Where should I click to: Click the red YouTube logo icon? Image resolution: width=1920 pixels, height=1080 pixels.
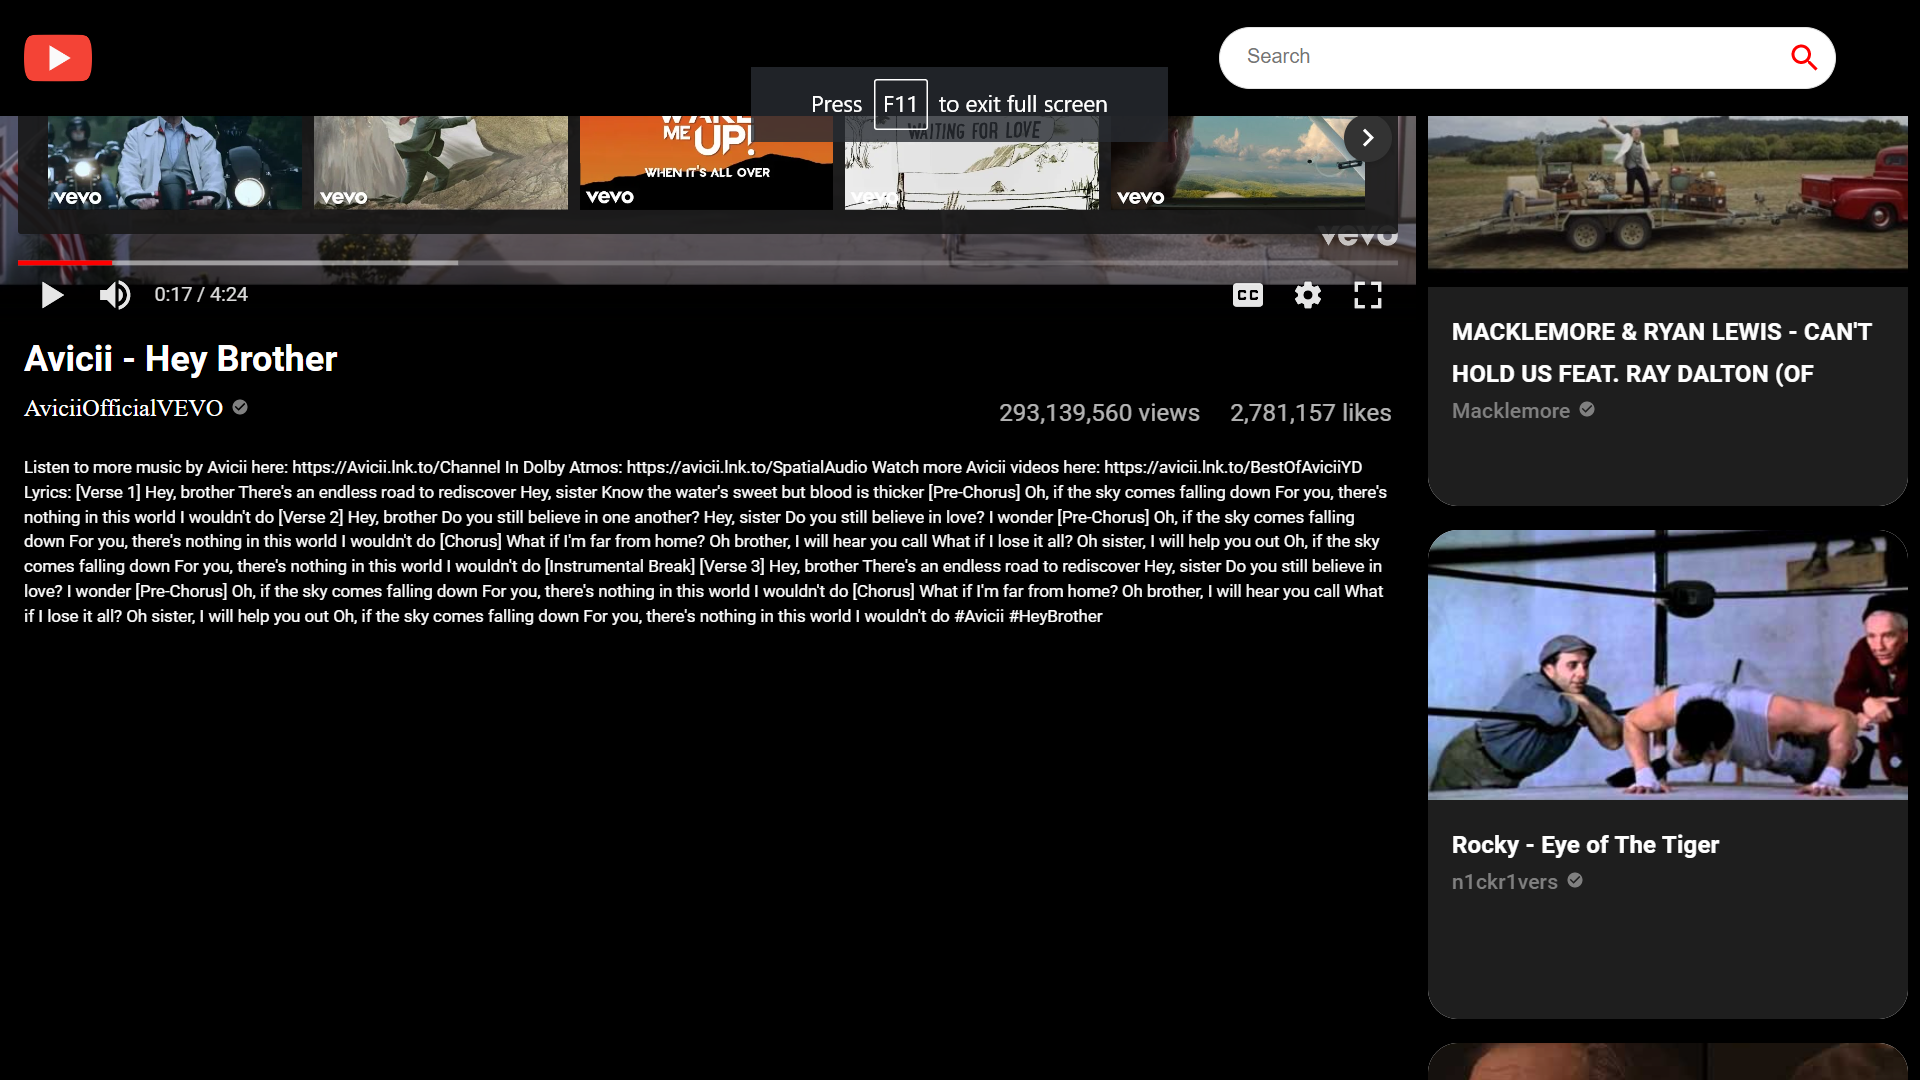pos(58,58)
